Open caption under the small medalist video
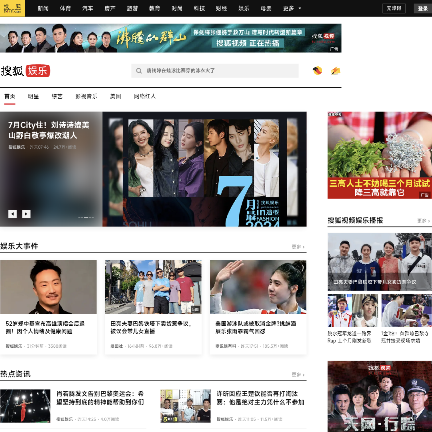 tap(350, 337)
